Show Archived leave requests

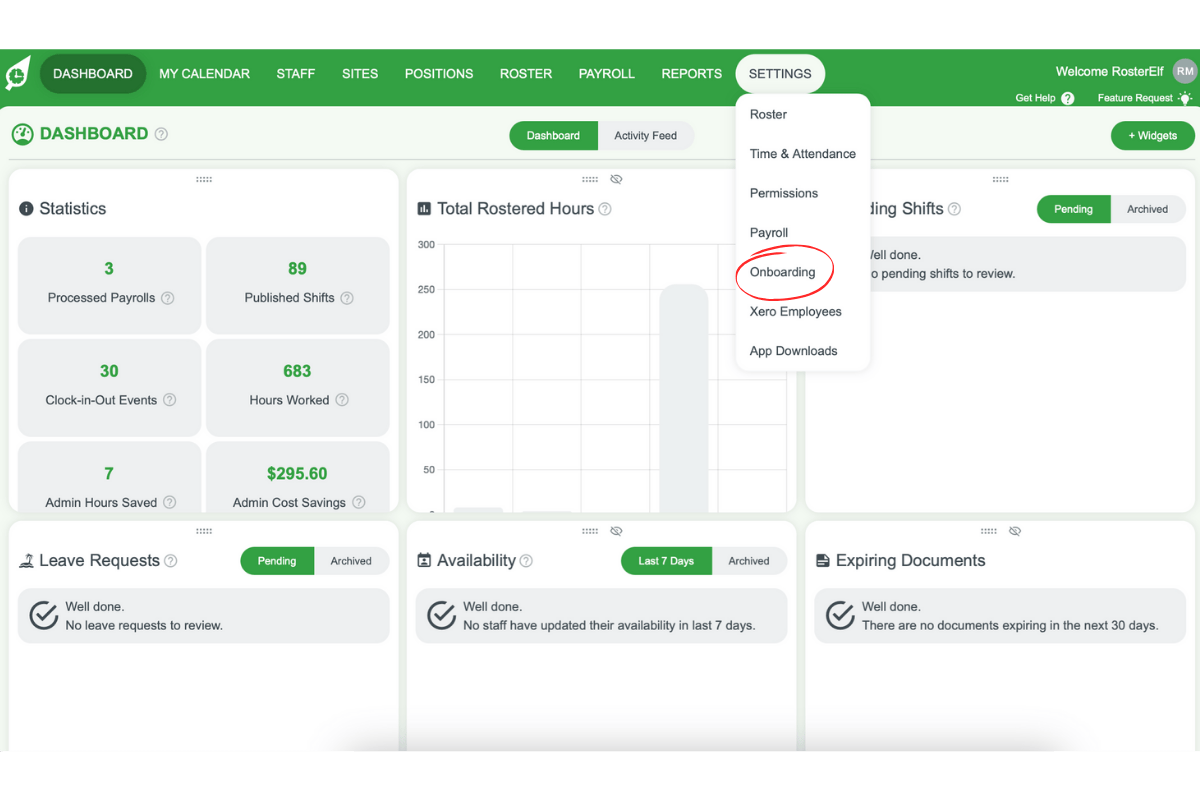351,561
